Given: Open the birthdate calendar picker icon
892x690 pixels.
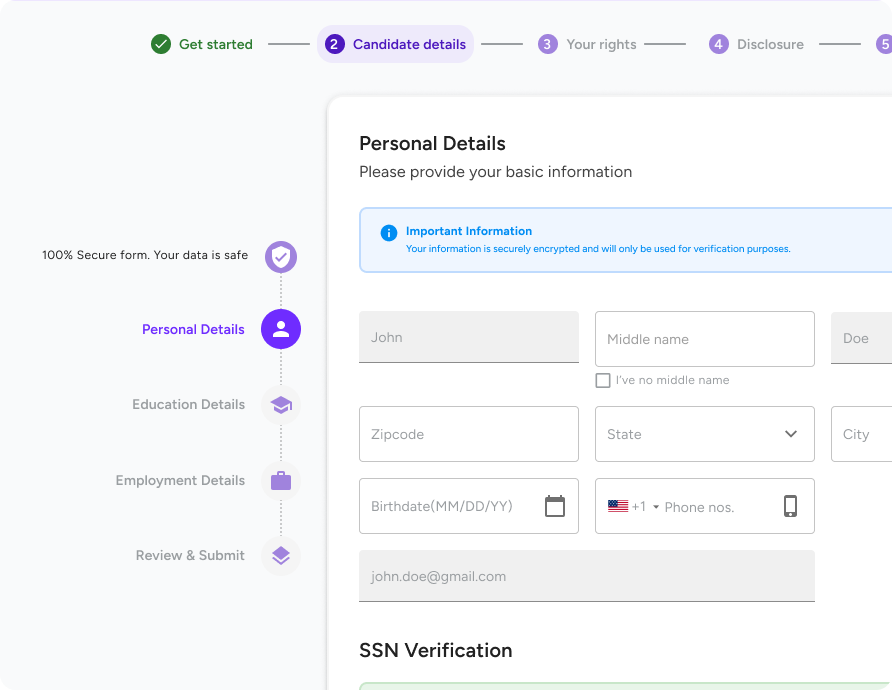Looking at the screenshot, I should (555, 506).
